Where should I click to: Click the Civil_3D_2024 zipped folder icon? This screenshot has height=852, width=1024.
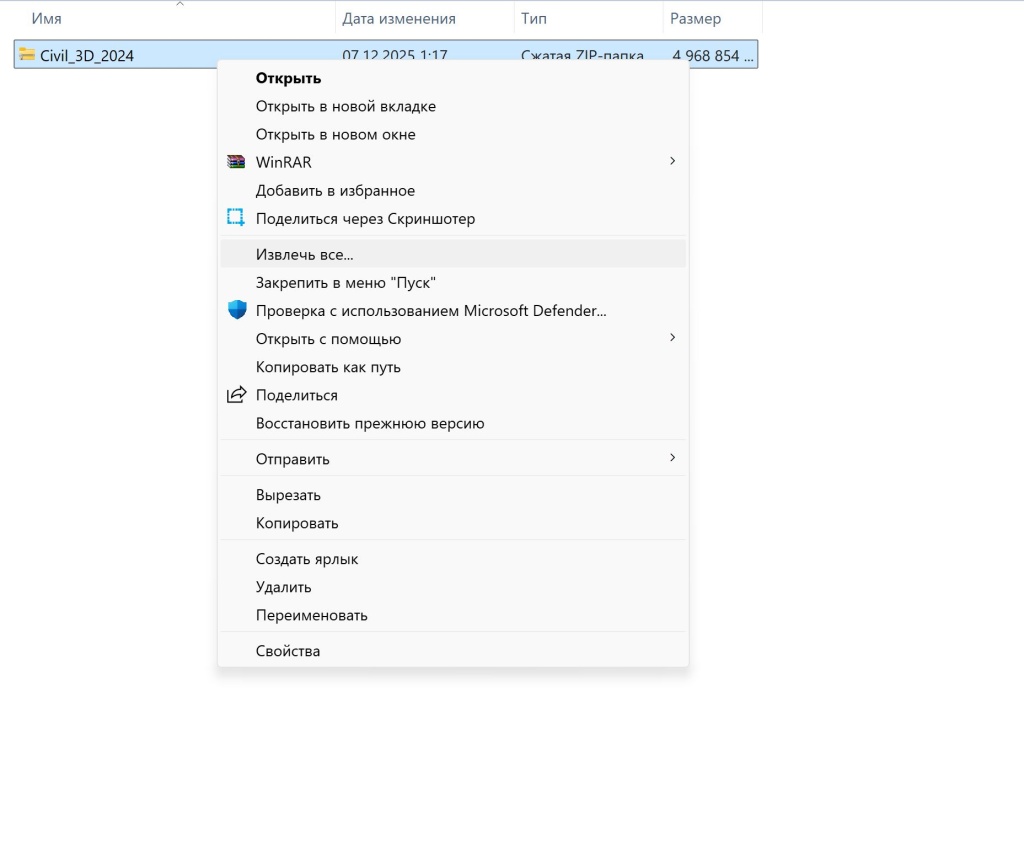point(27,55)
